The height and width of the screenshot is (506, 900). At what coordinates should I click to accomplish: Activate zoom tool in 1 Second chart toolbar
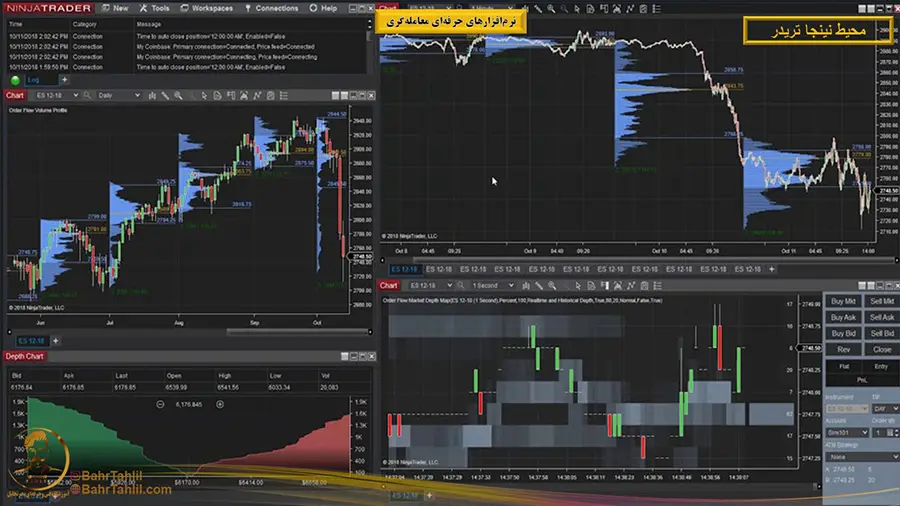[552, 286]
